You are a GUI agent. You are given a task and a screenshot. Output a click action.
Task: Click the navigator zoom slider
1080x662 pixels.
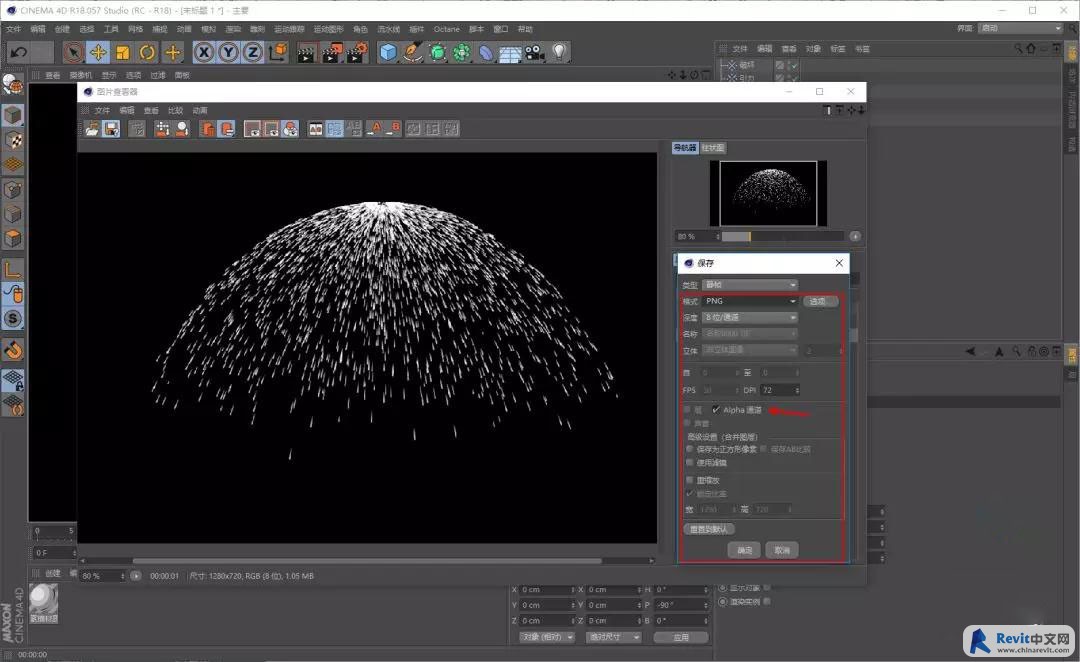coord(783,236)
